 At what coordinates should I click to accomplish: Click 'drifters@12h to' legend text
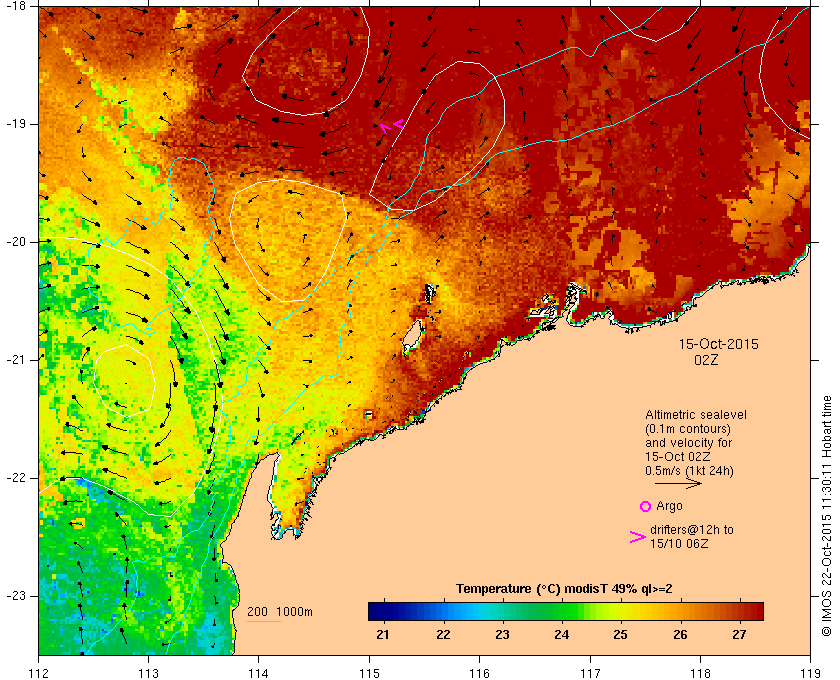coord(692,530)
